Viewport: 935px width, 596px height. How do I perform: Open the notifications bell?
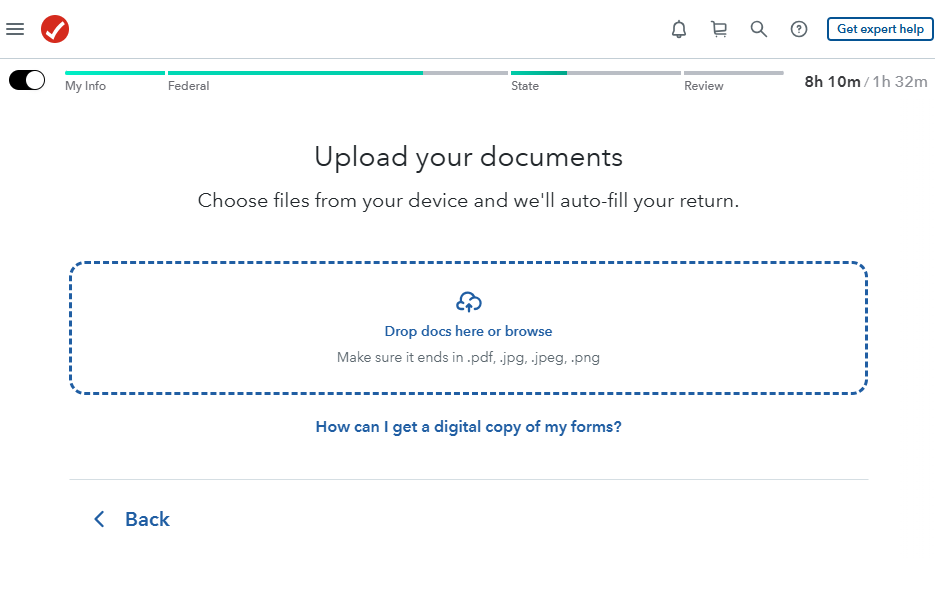pyautogui.click(x=679, y=29)
